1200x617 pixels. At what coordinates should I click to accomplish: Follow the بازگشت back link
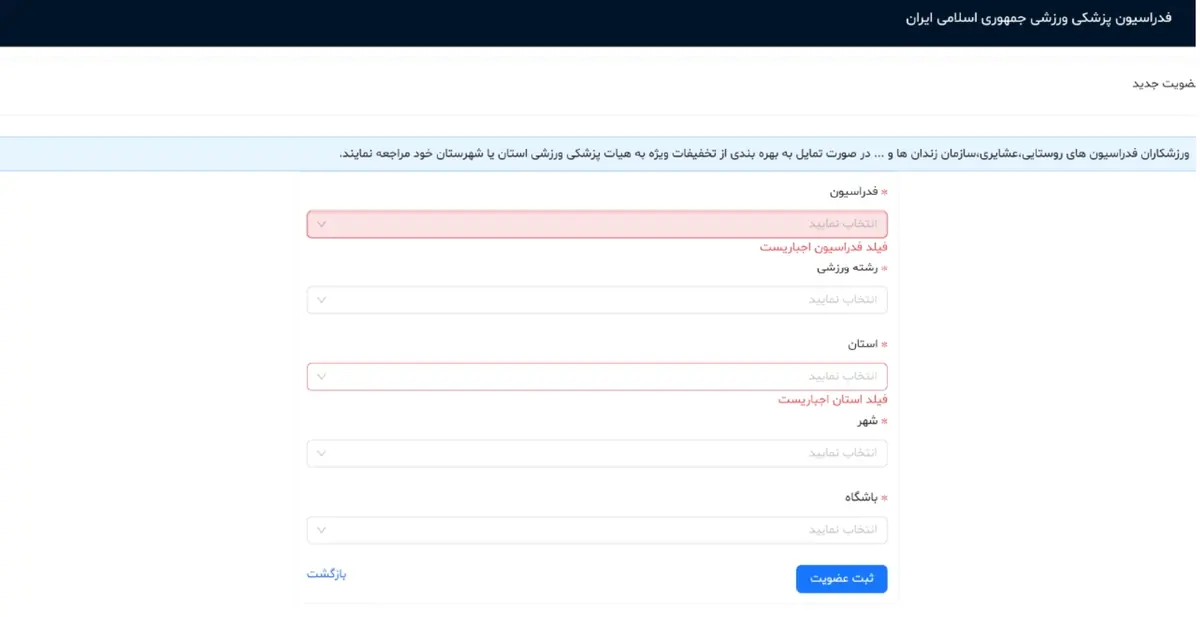point(326,574)
